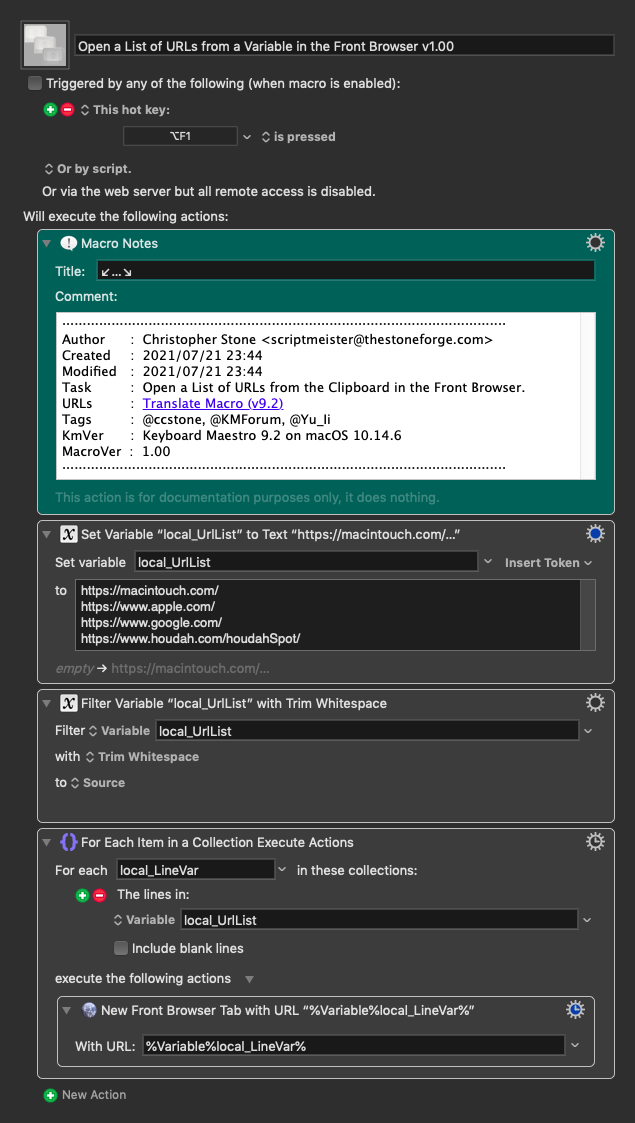
Task: Edit Filter variable field 'local_UrlList'
Action: tap(367, 731)
